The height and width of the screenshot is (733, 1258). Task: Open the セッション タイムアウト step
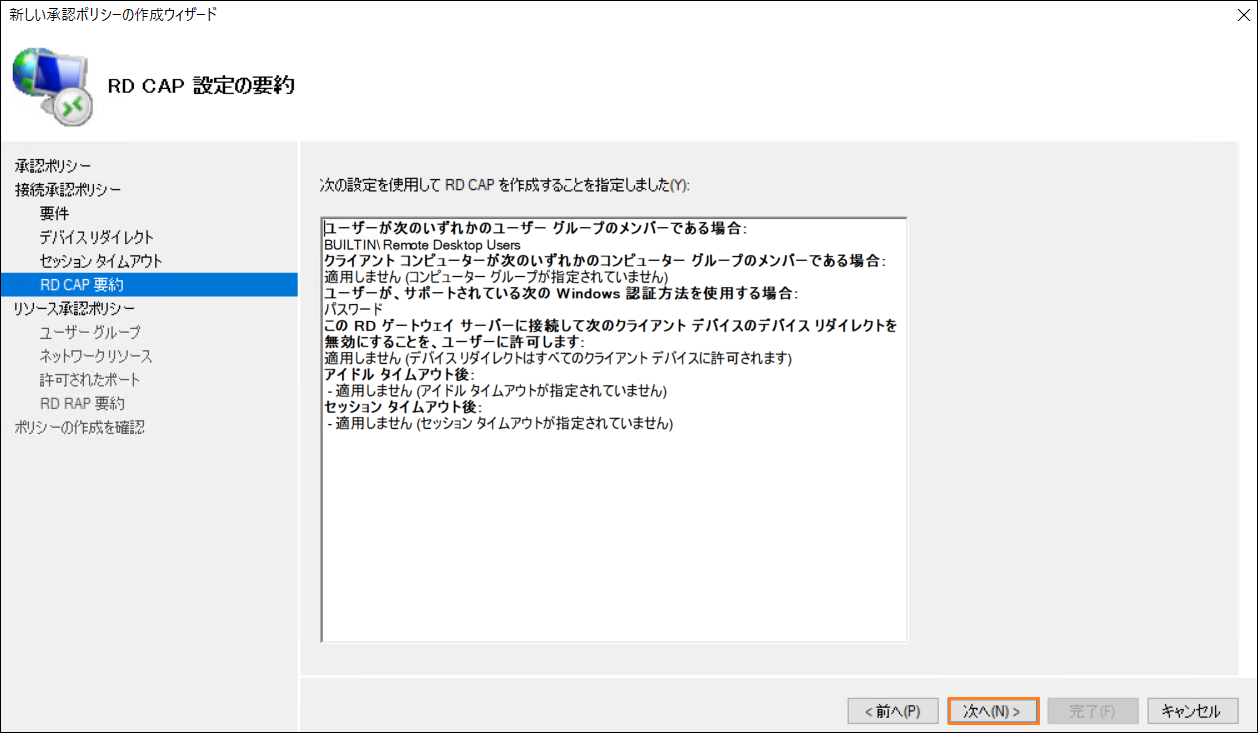coord(101,261)
